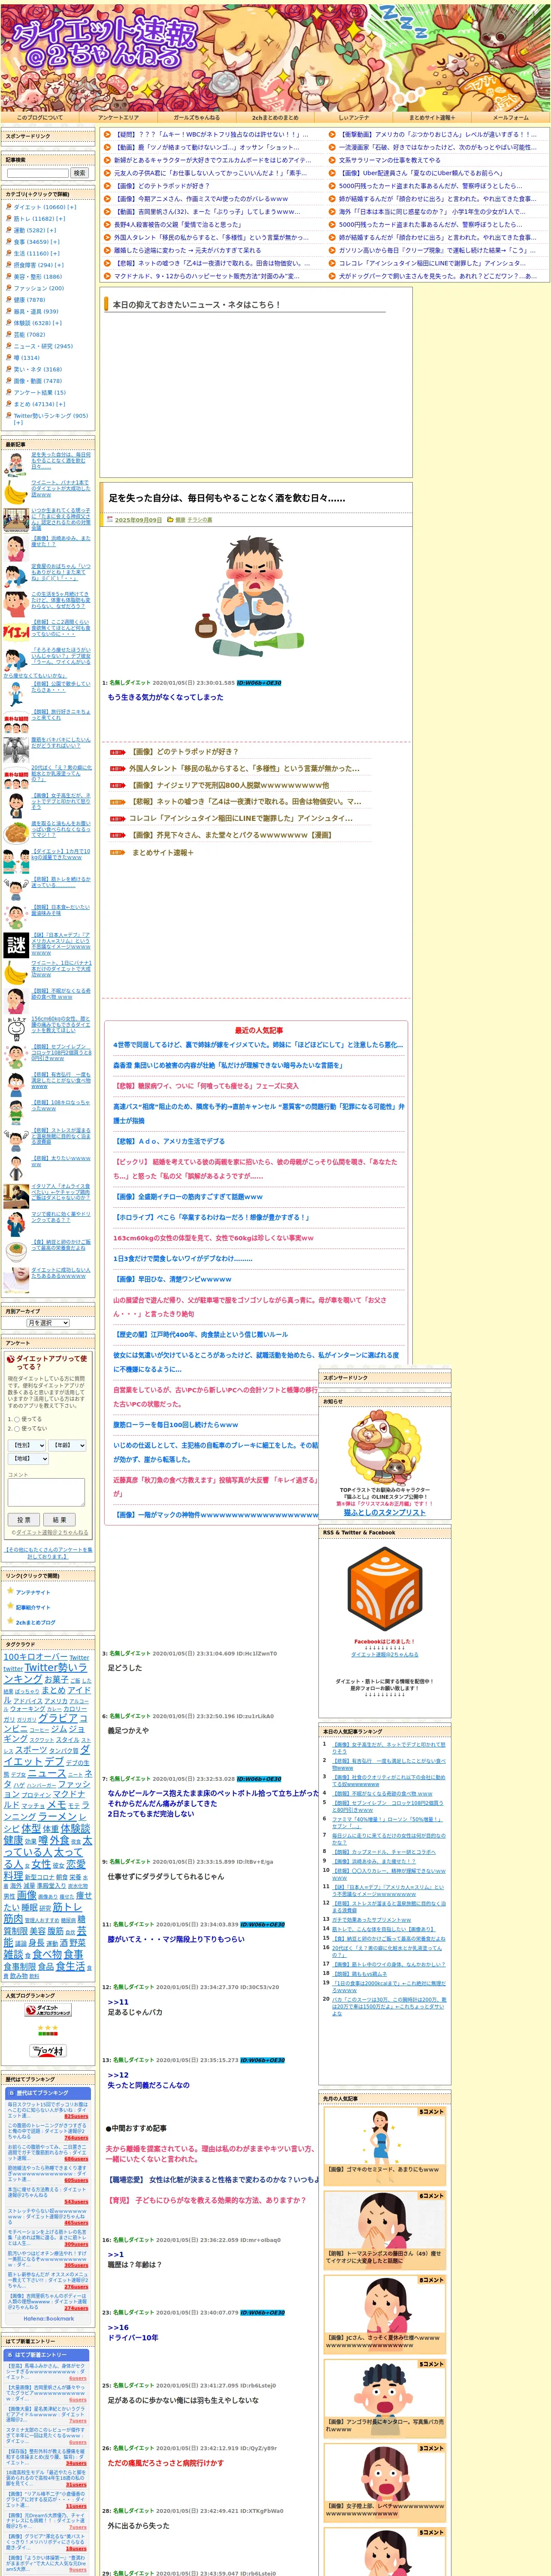The image size is (551, 2576).
Task: Click the Hatena B icon in 歴代はてブランキング
Action: 11,2092
